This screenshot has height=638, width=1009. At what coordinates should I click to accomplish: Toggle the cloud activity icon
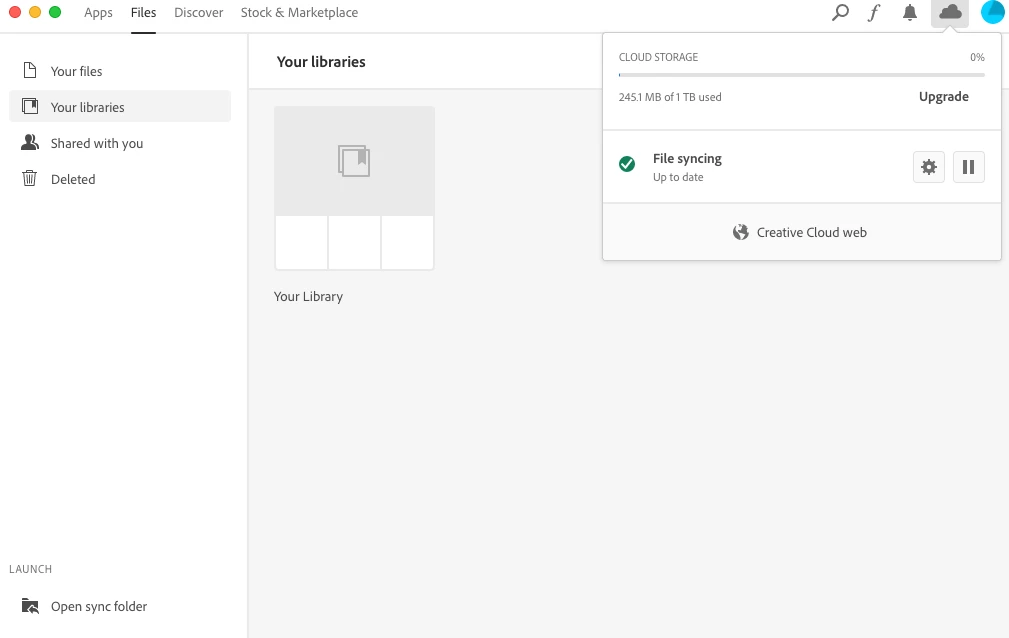click(950, 12)
